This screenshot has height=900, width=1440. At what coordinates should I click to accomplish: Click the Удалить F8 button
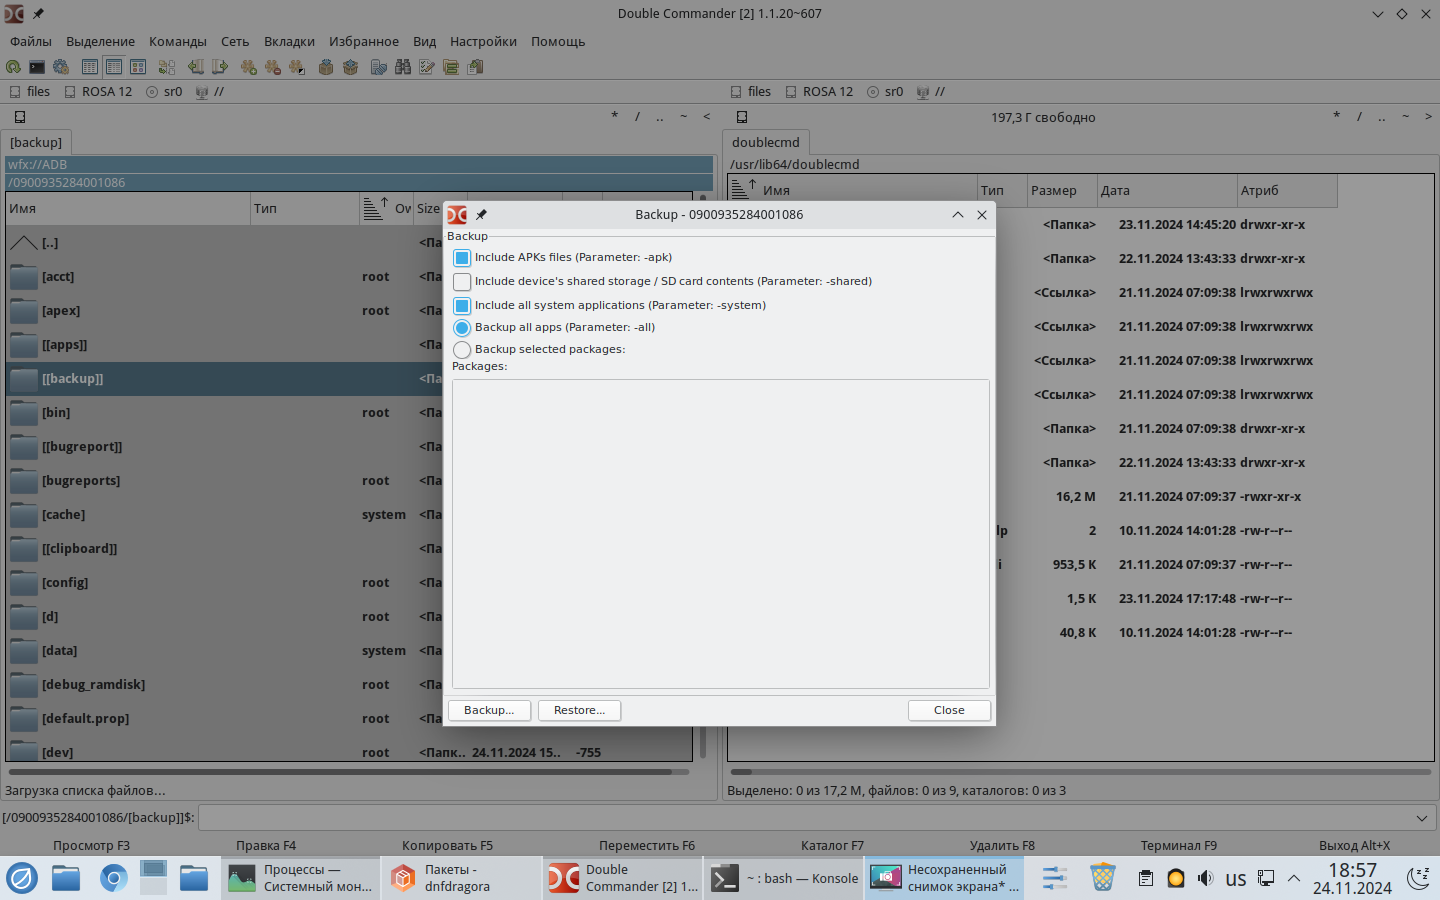(1002, 845)
